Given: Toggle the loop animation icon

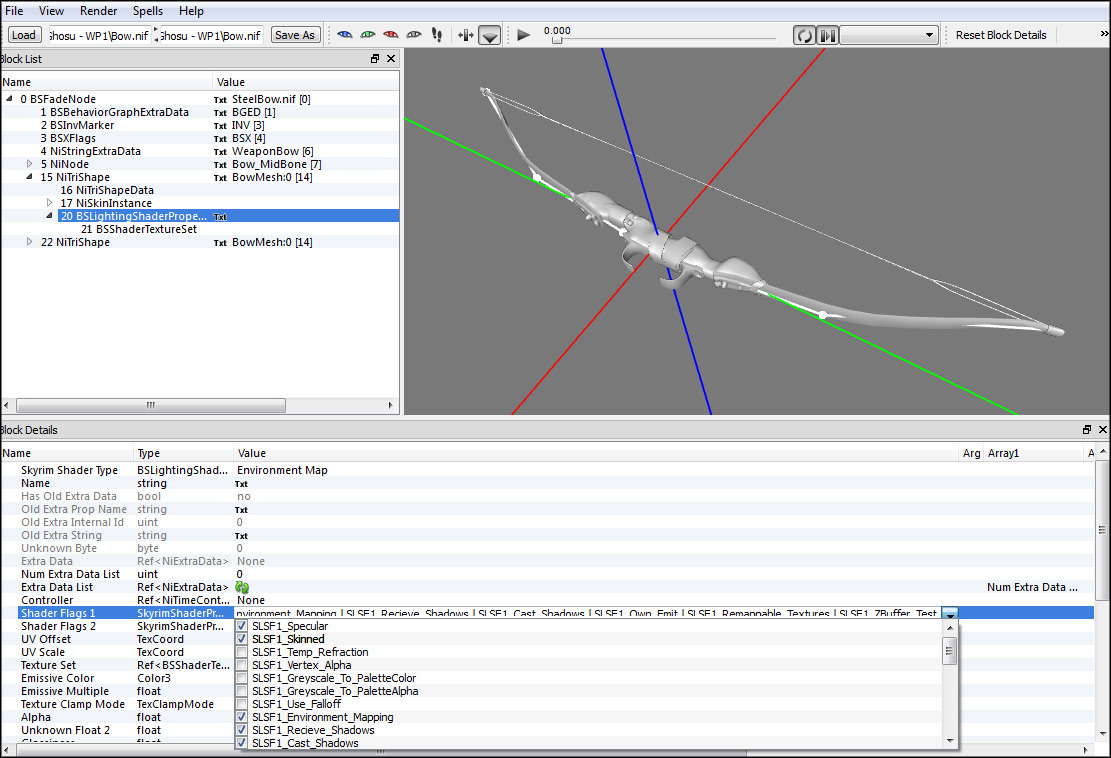Looking at the screenshot, I should (804, 35).
